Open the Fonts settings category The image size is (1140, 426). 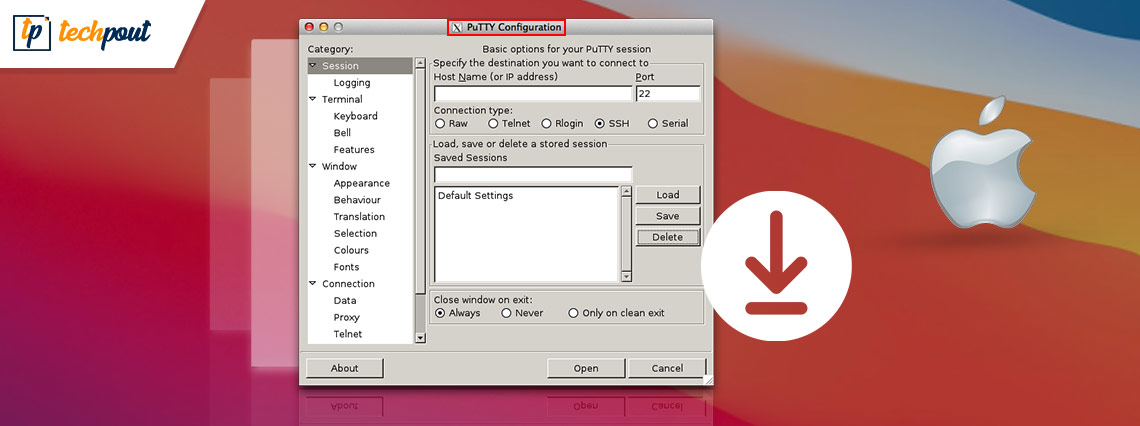pos(346,267)
